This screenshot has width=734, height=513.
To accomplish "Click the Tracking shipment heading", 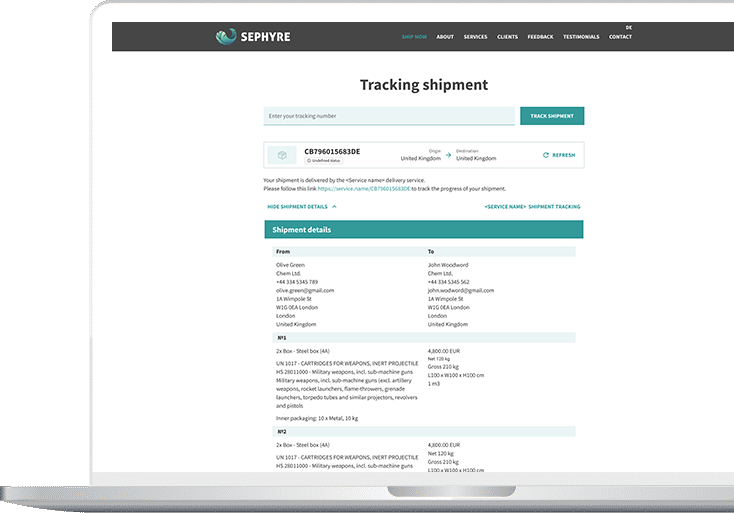I will click(x=424, y=85).
